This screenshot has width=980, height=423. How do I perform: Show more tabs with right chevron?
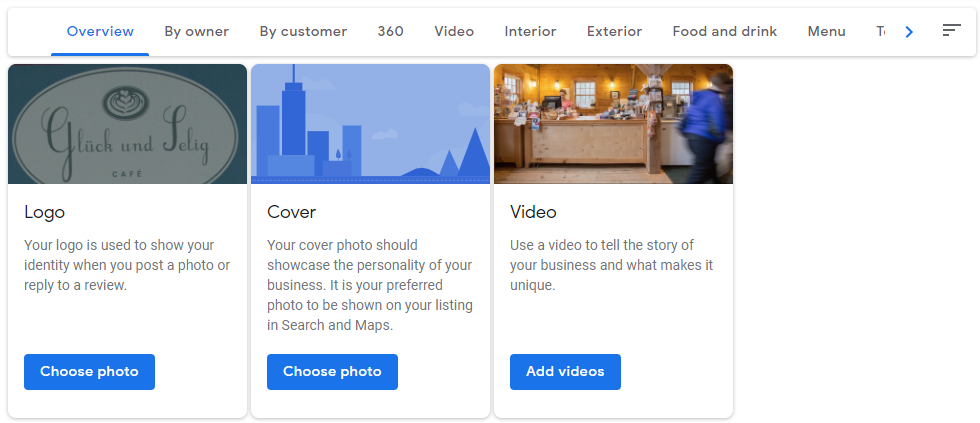909,31
